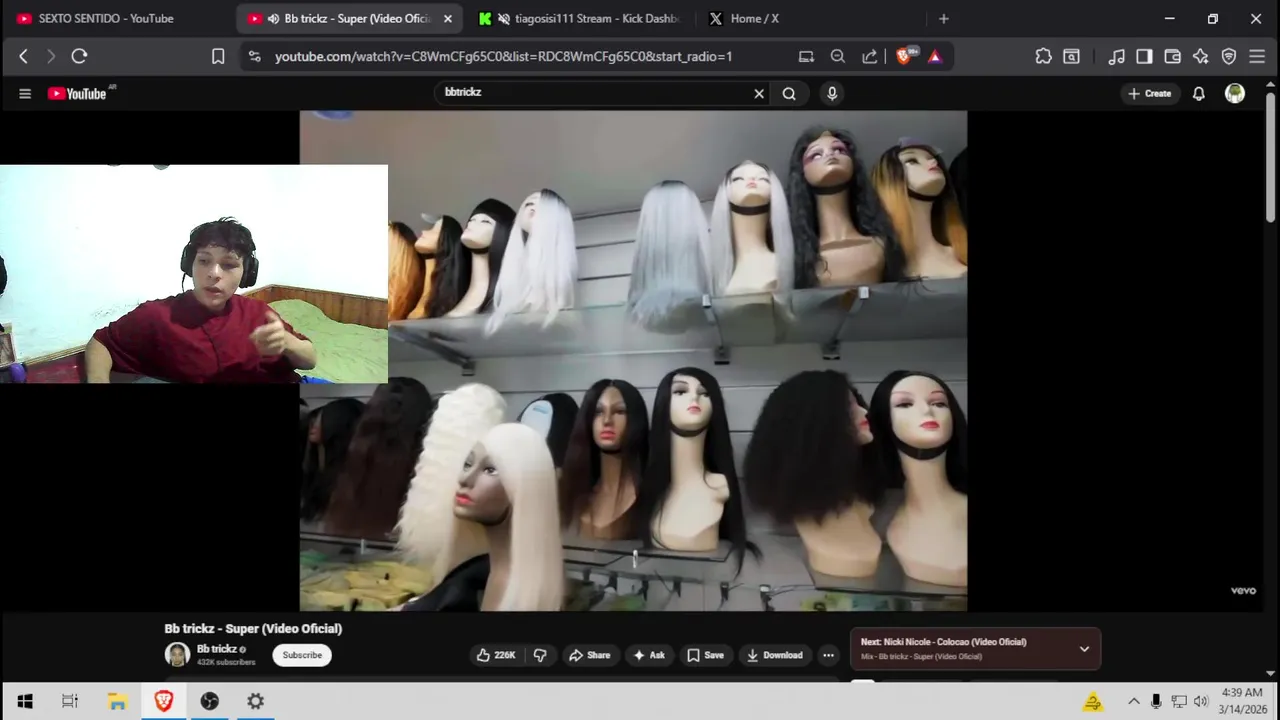This screenshot has height=720, width=1280.
Task: Subscribe to Bb trickz channel
Action: pyautogui.click(x=302, y=655)
